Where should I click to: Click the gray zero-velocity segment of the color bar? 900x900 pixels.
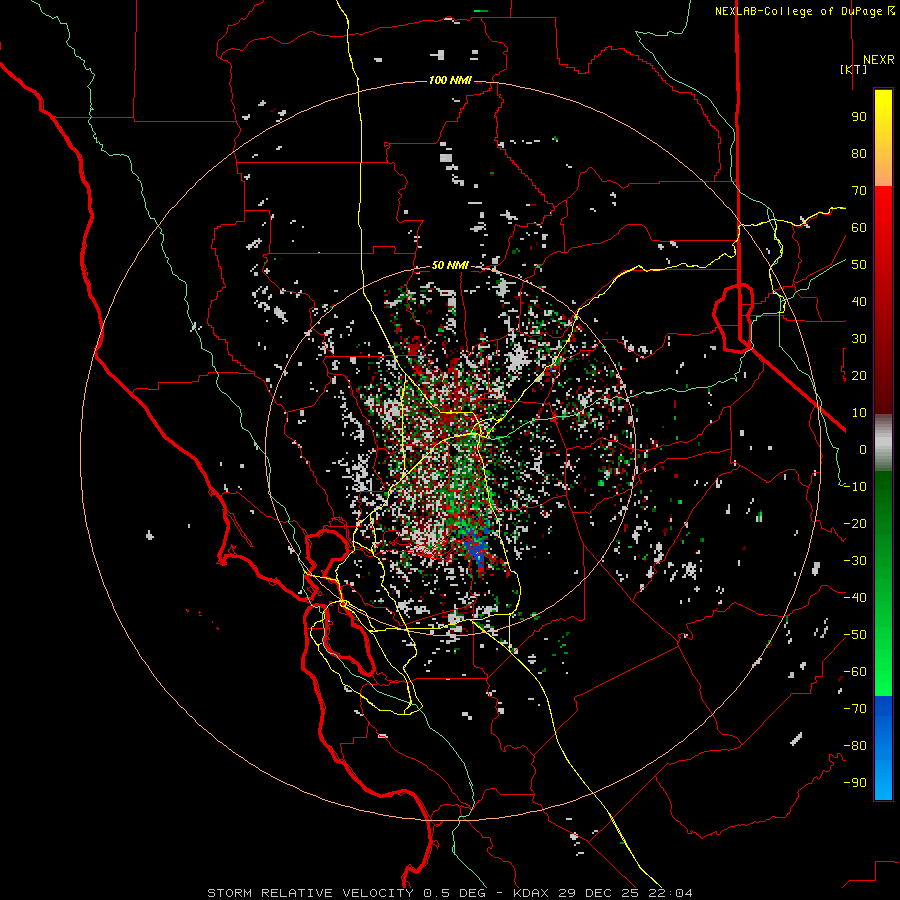click(x=883, y=443)
